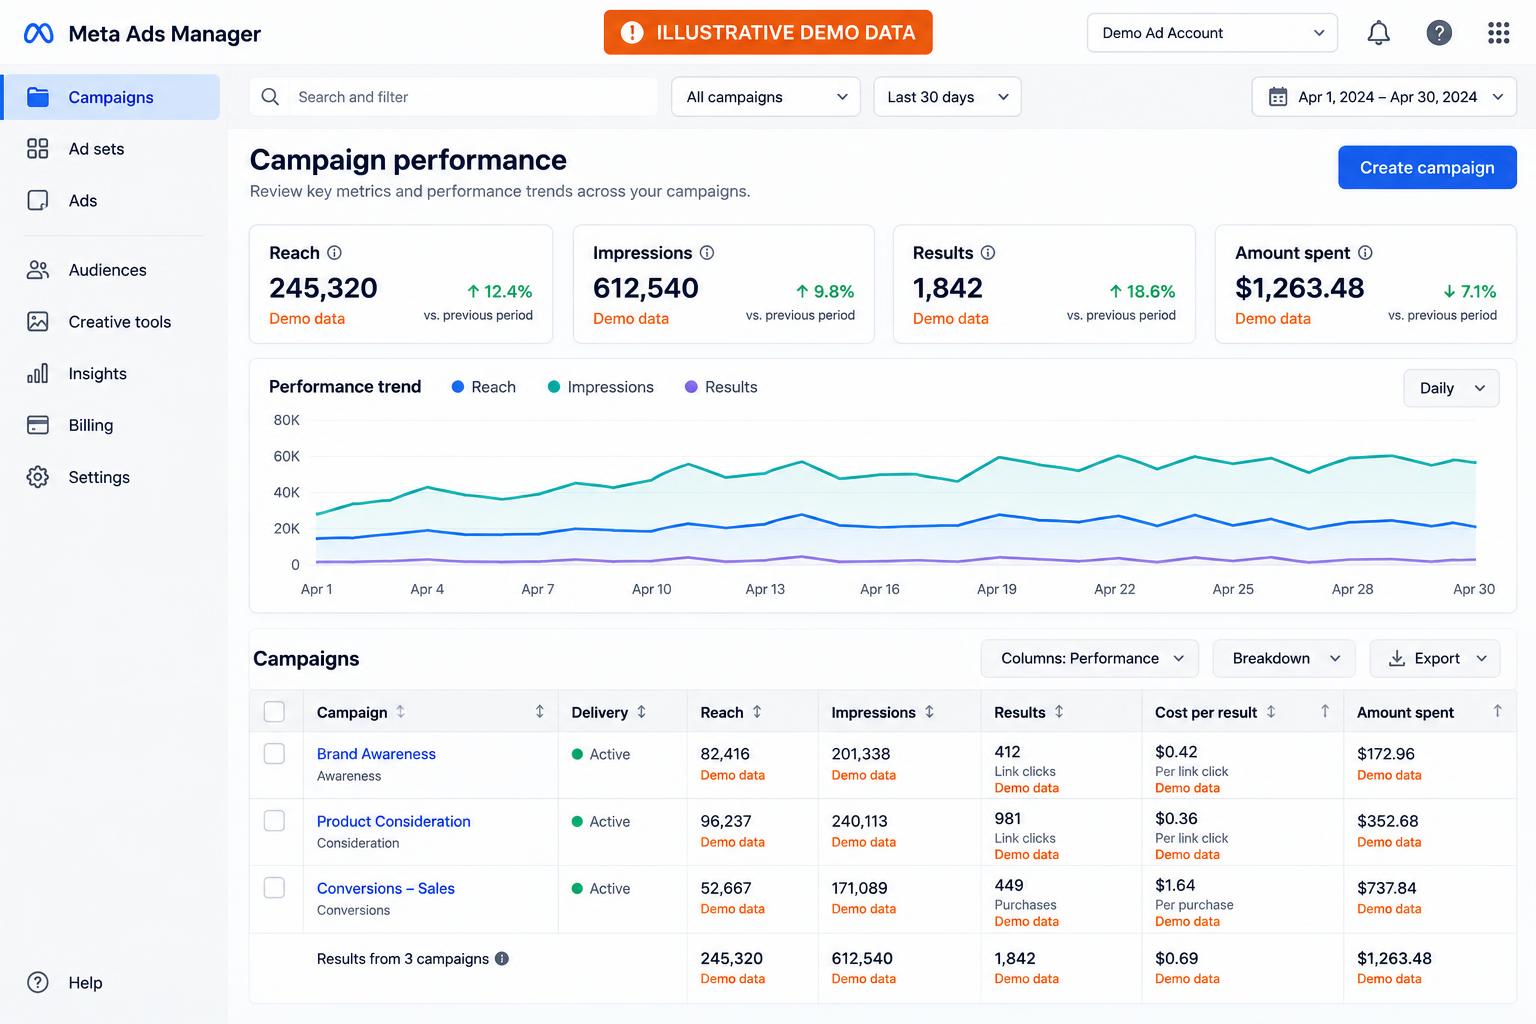This screenshot has height=1024, width=1536.
Task: Click the Search and filter field
Action: pyautogui.click(x=453, y=97)
